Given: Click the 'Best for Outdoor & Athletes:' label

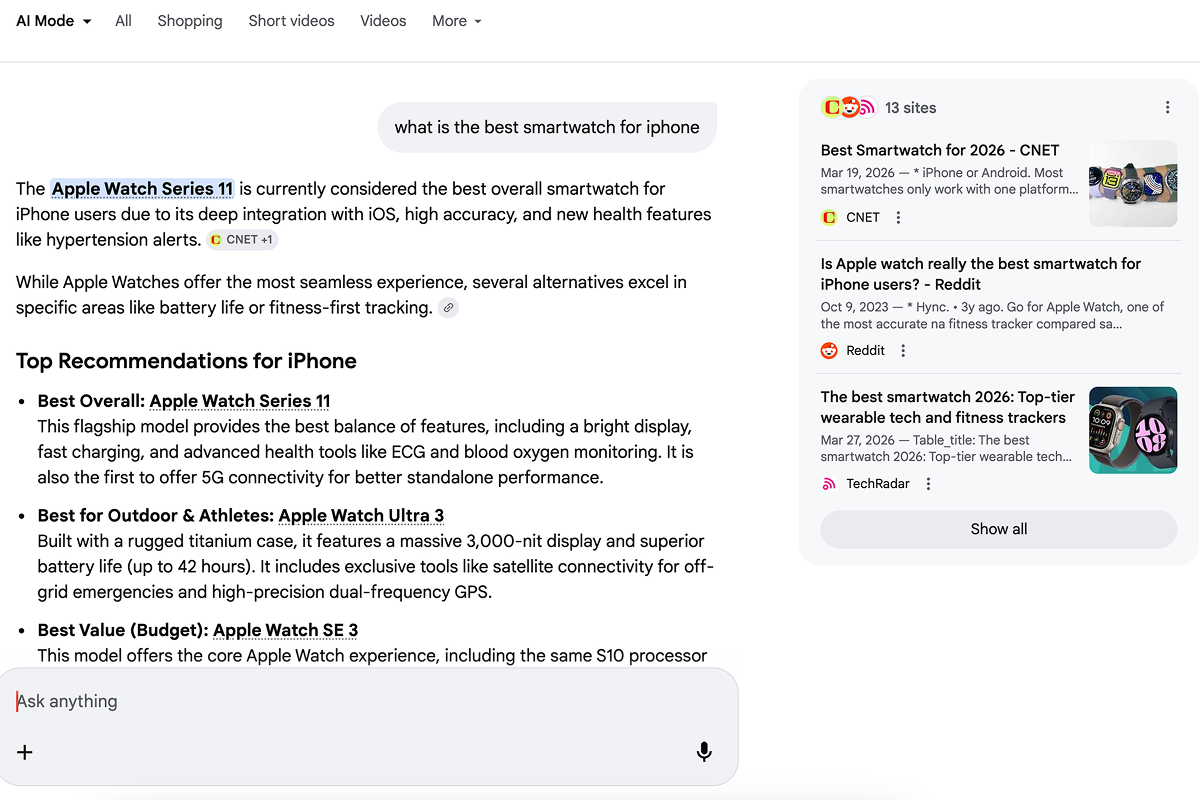Looking at the screenshot, I should tap(156, 516).
